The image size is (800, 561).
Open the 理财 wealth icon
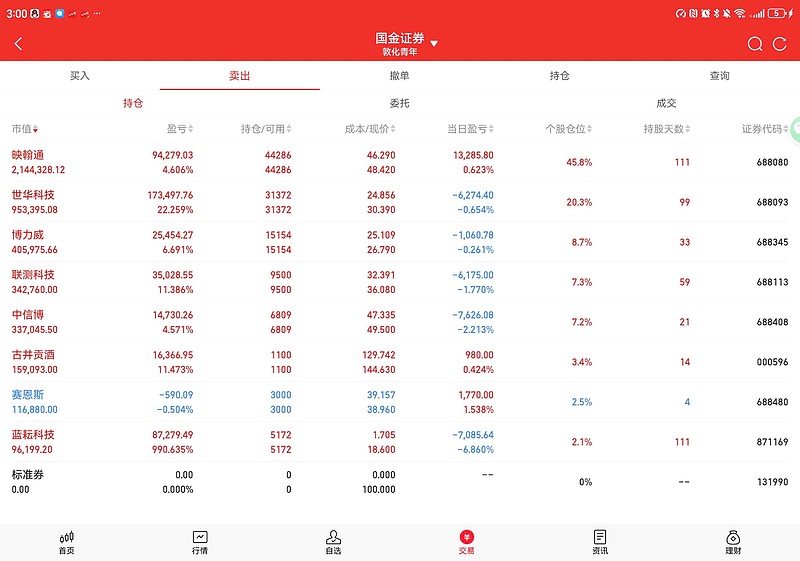point(733,542)
